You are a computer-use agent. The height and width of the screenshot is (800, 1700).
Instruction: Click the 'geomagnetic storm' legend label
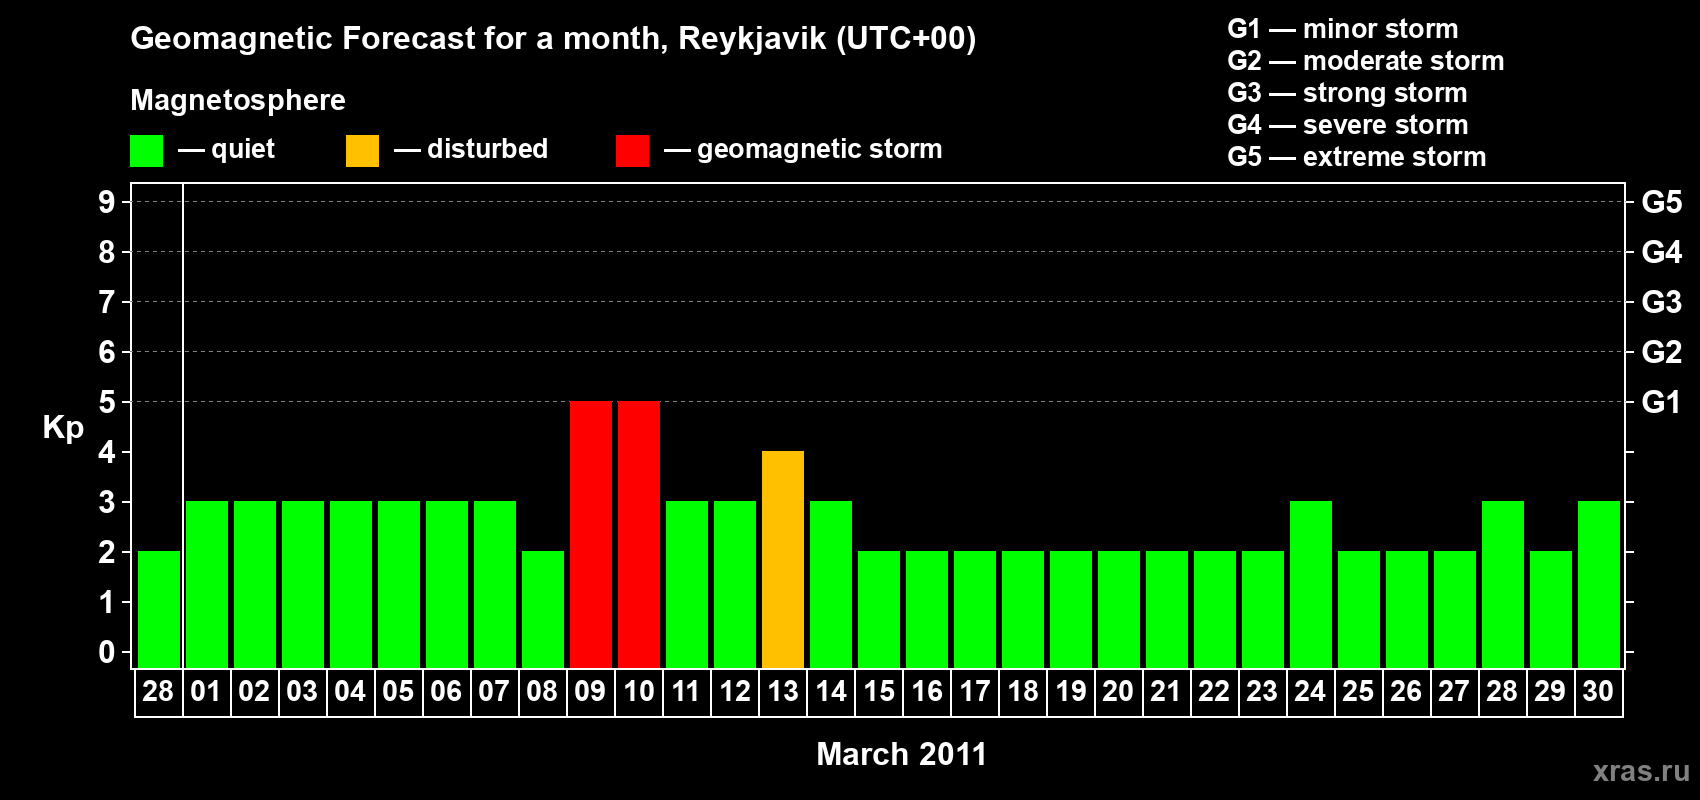[820, 150]
